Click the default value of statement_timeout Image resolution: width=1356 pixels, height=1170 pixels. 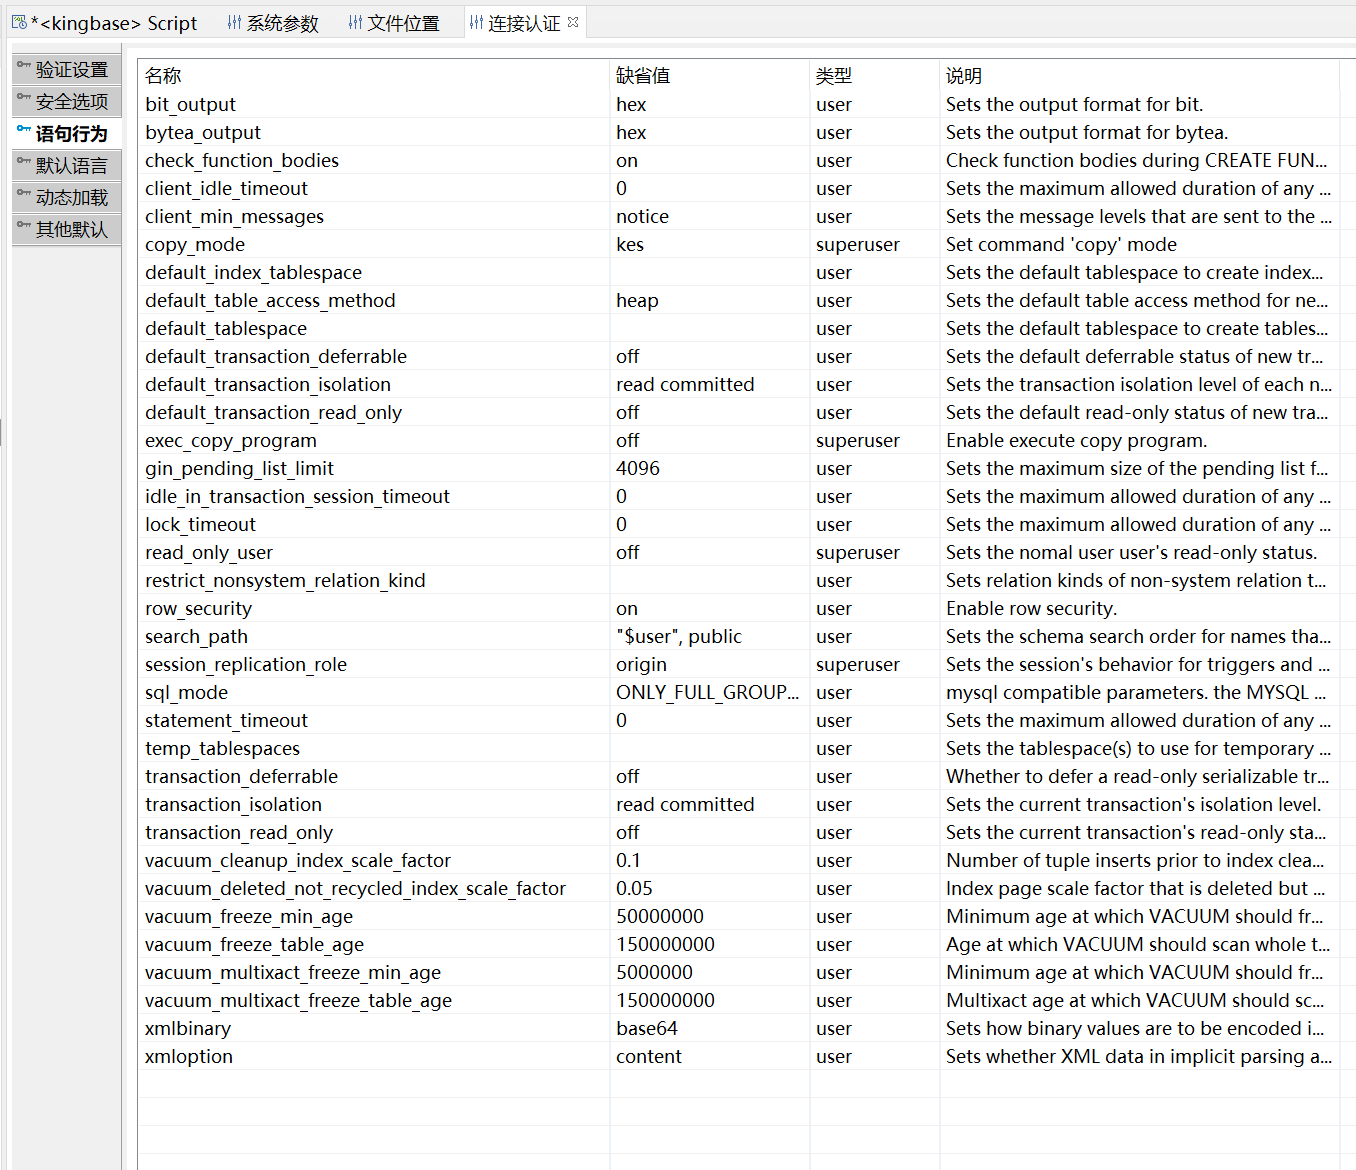pyautogui.click(x=622, y=721)
